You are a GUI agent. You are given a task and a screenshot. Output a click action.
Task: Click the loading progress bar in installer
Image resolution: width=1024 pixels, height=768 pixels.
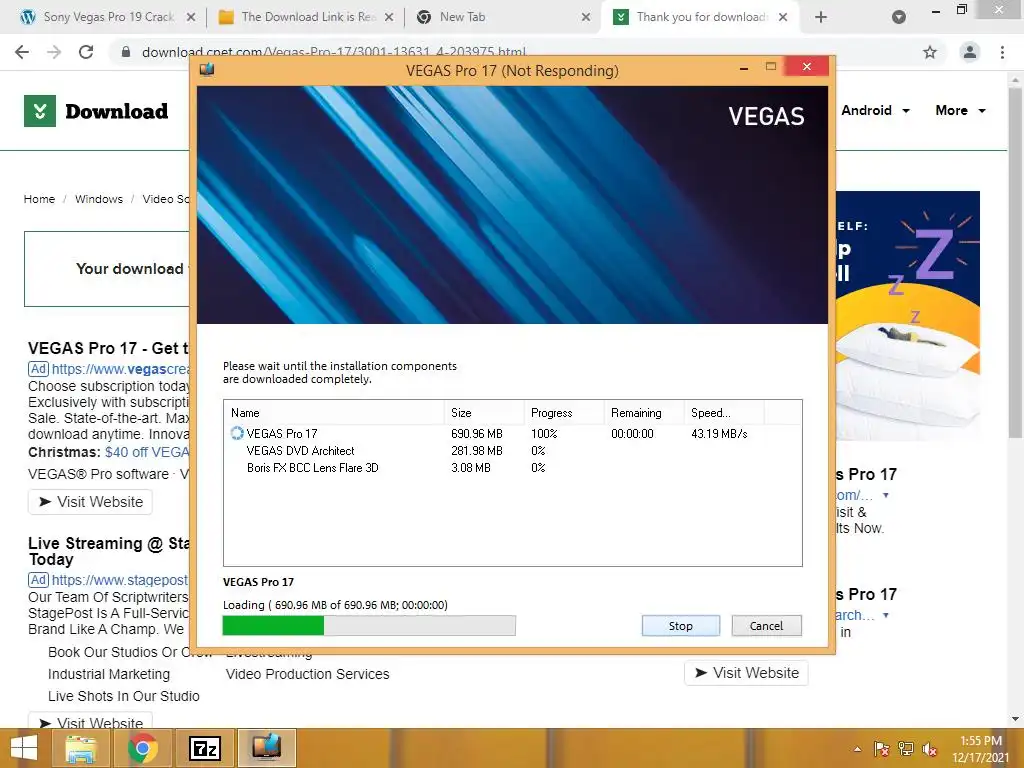pos(369,626)
